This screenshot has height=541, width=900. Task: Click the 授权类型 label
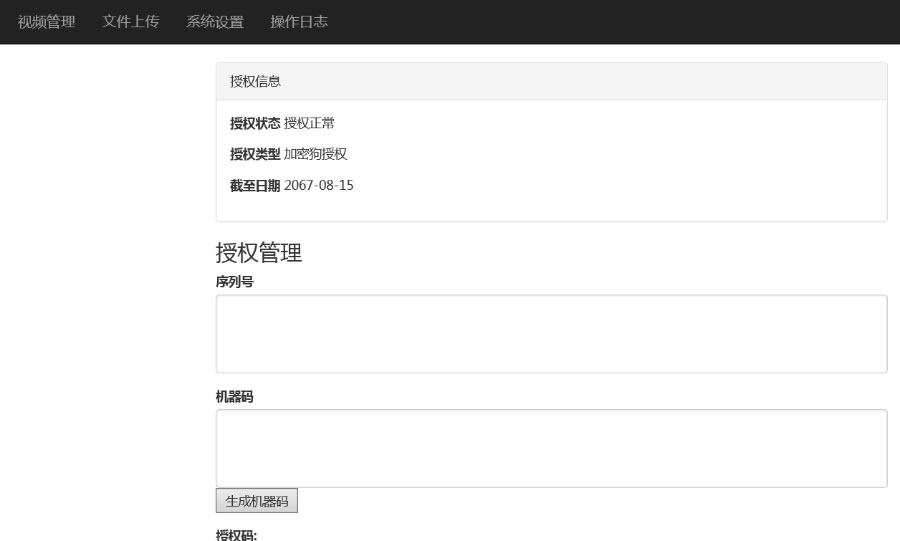pyautogui.click(x=255, y=154)
